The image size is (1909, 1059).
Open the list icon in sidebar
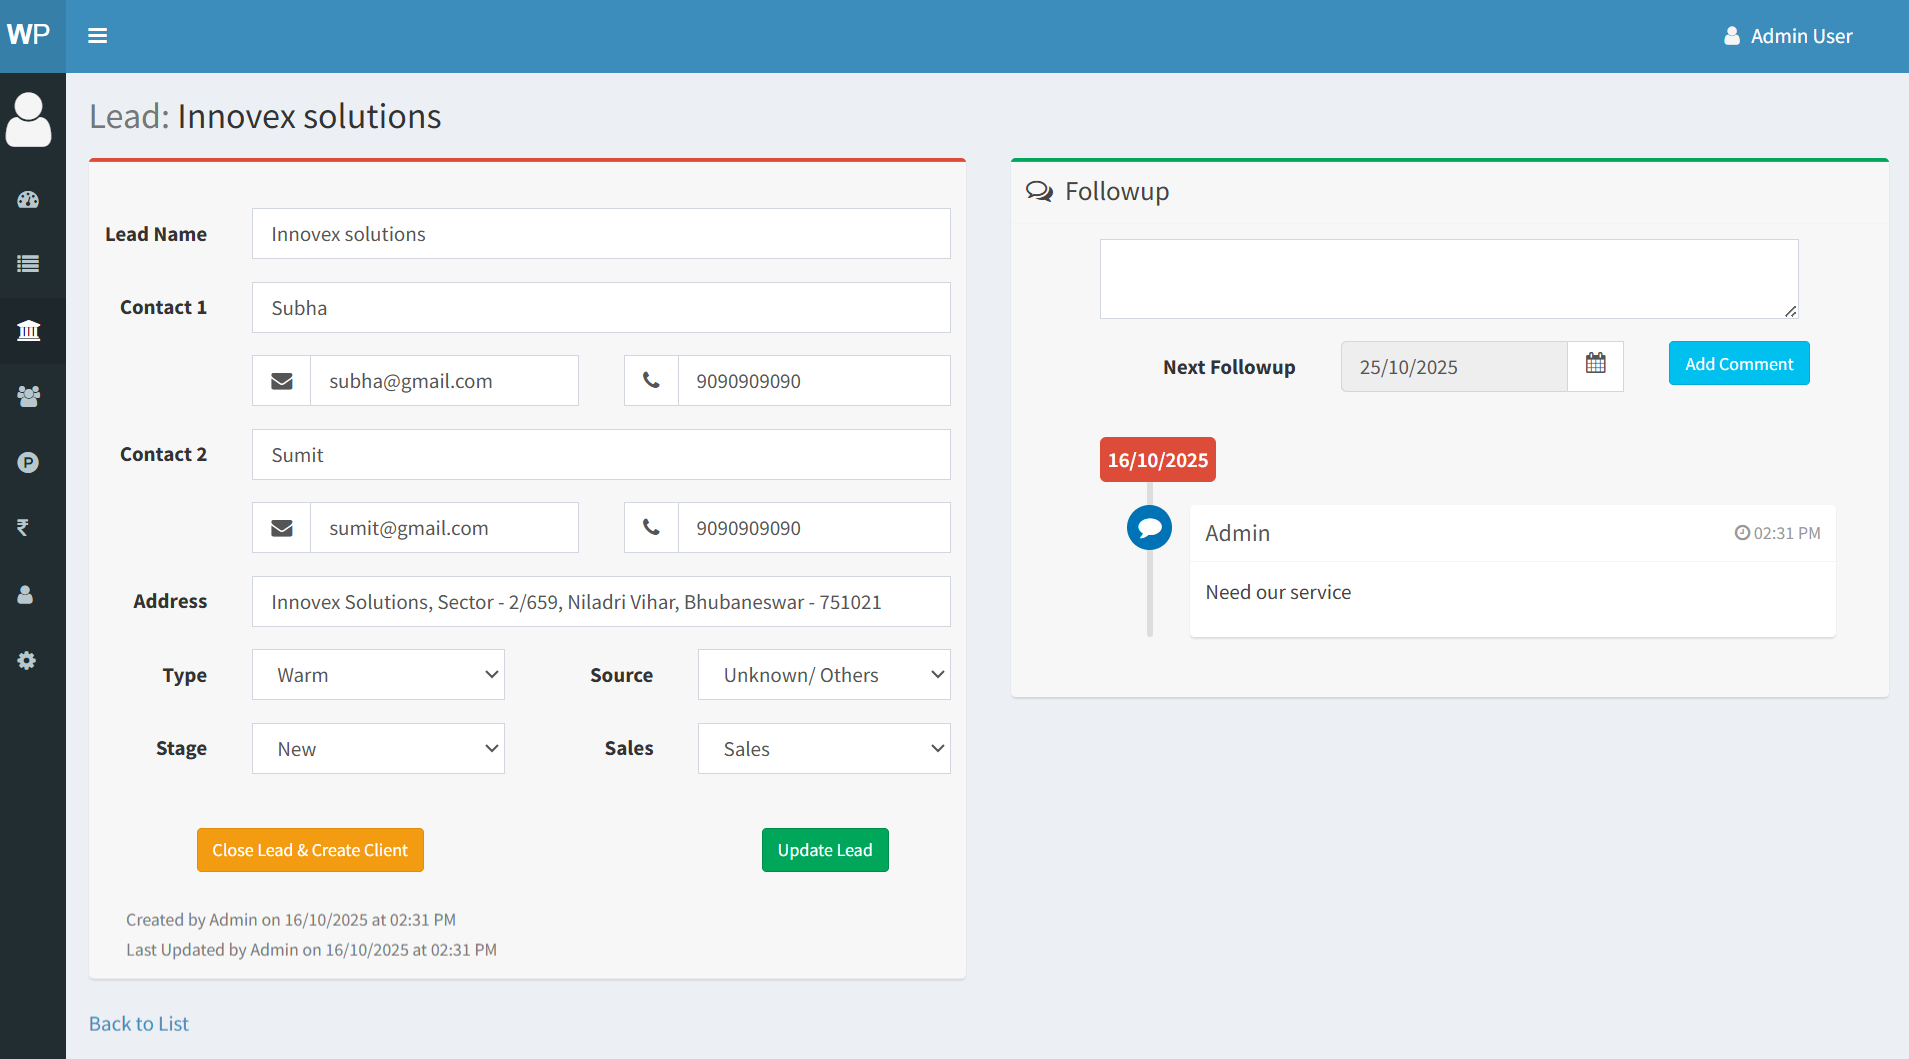click(28, 264)
